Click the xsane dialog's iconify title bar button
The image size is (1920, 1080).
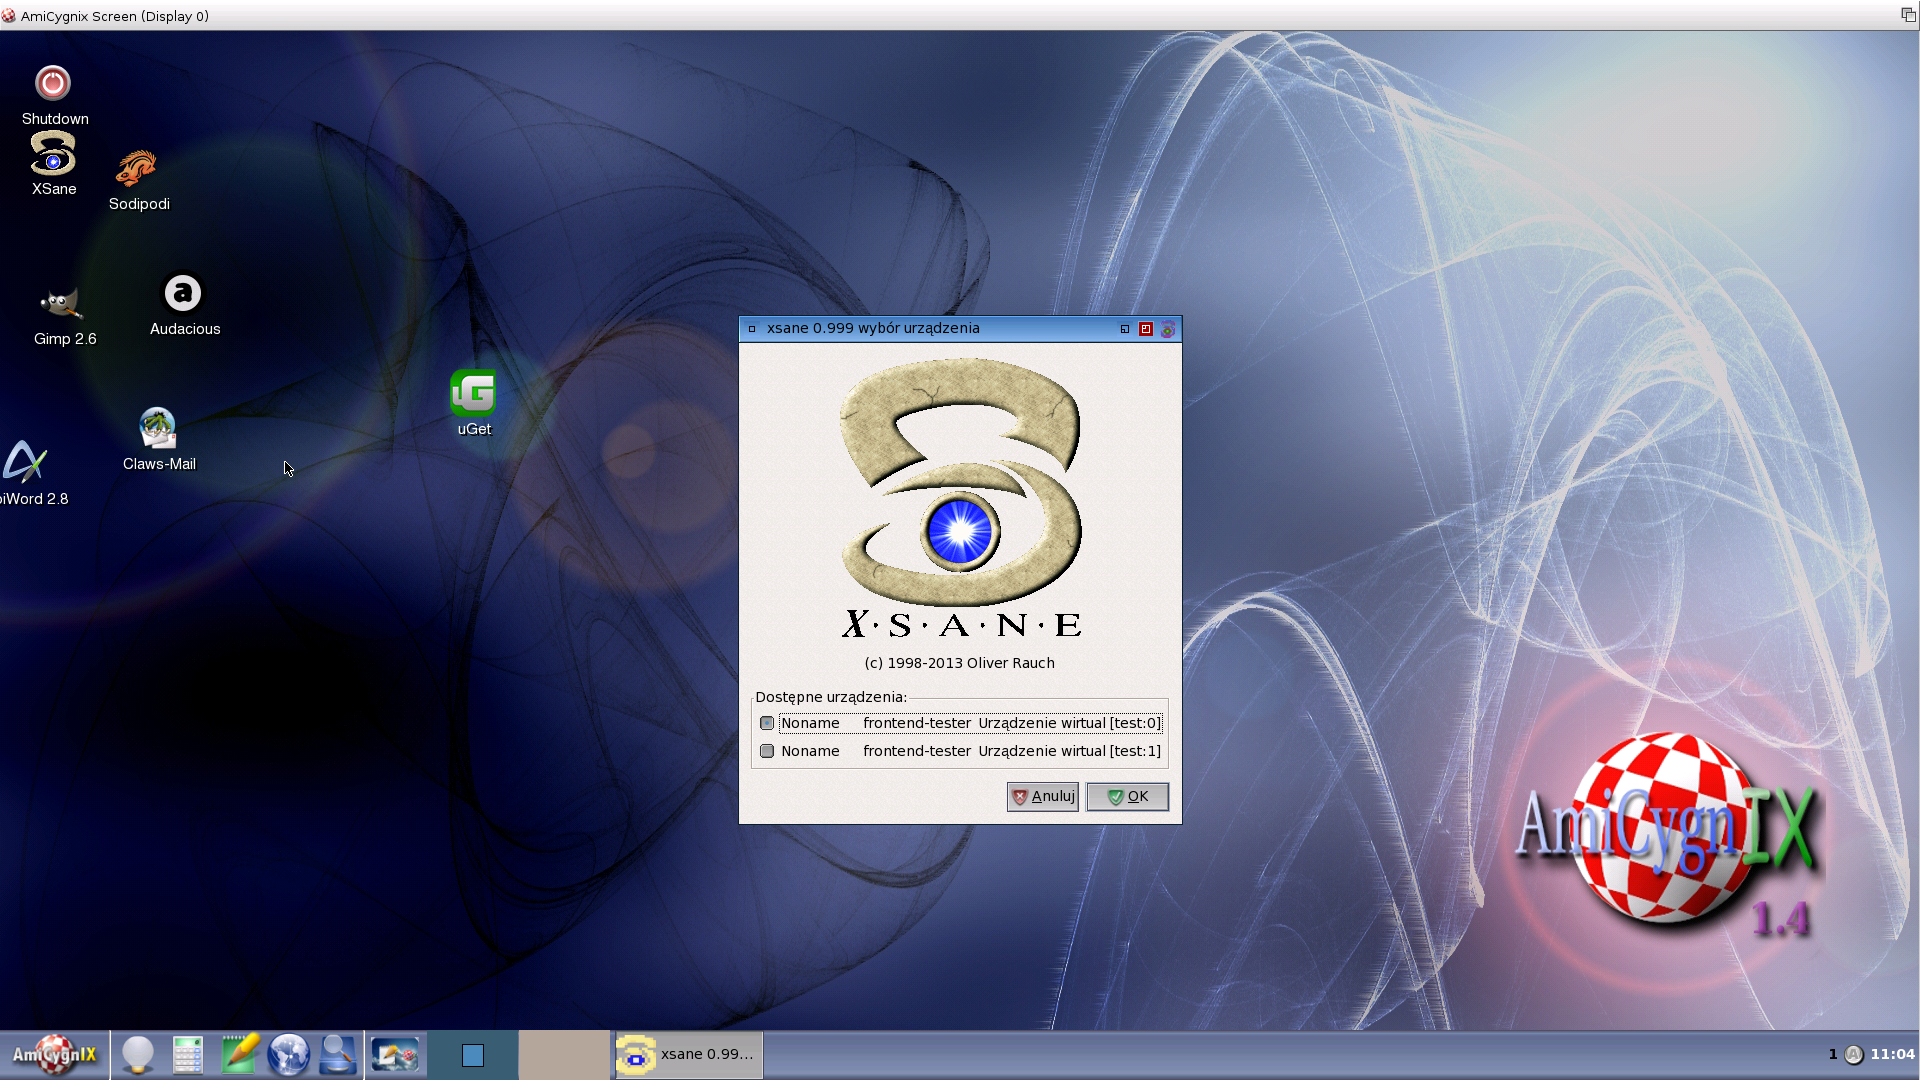pyautogui.click(x=1125, y=329)
